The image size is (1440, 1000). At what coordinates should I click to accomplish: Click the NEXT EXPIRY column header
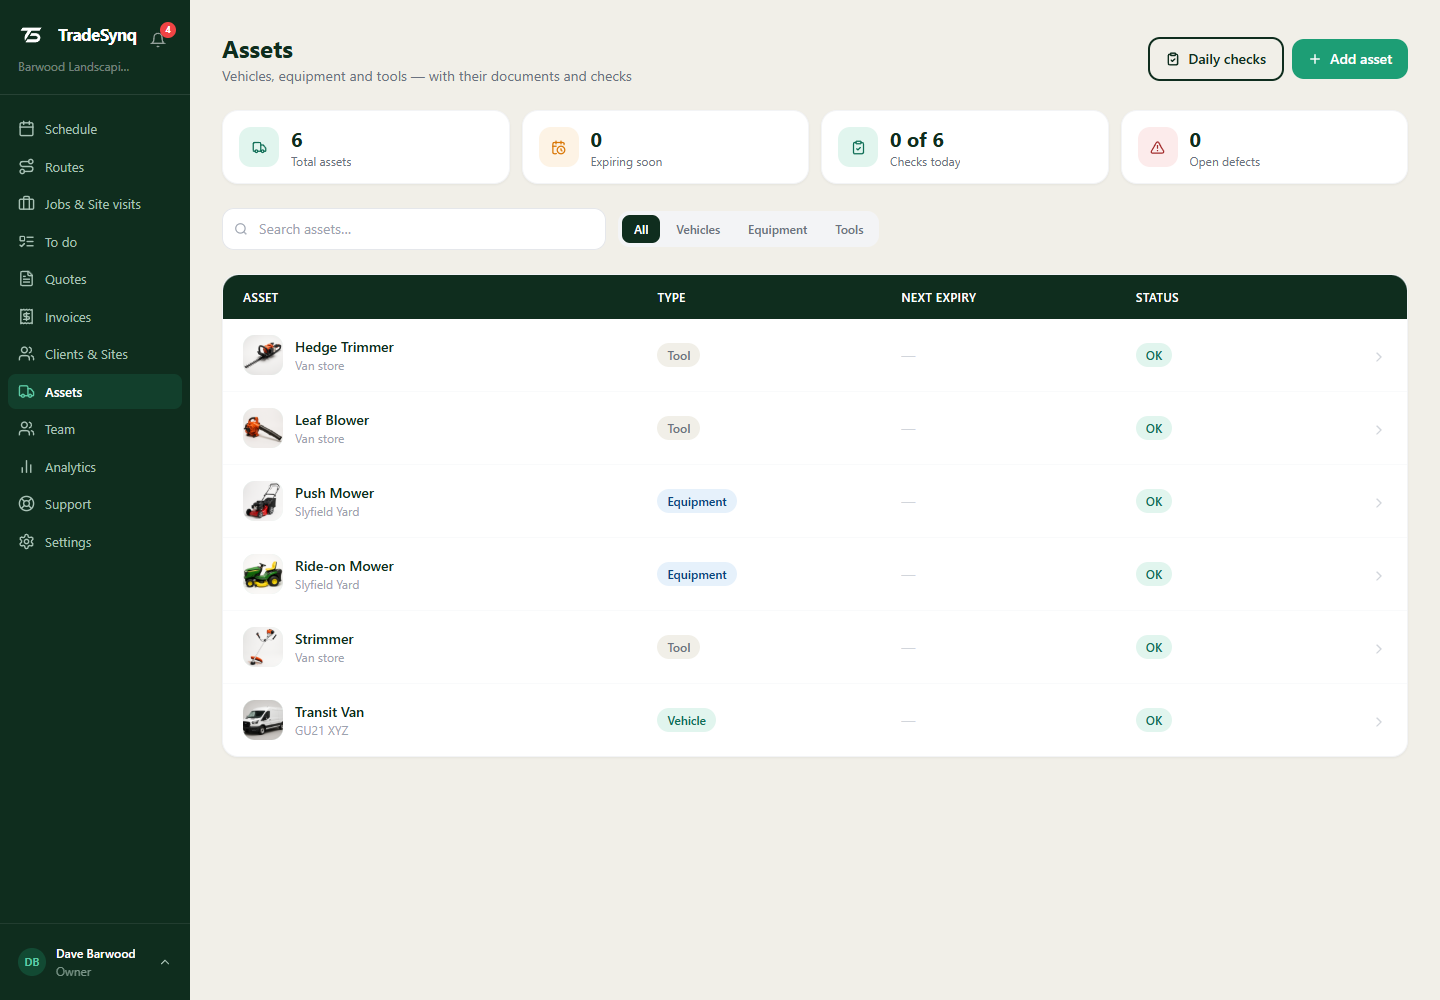(938, 297)
